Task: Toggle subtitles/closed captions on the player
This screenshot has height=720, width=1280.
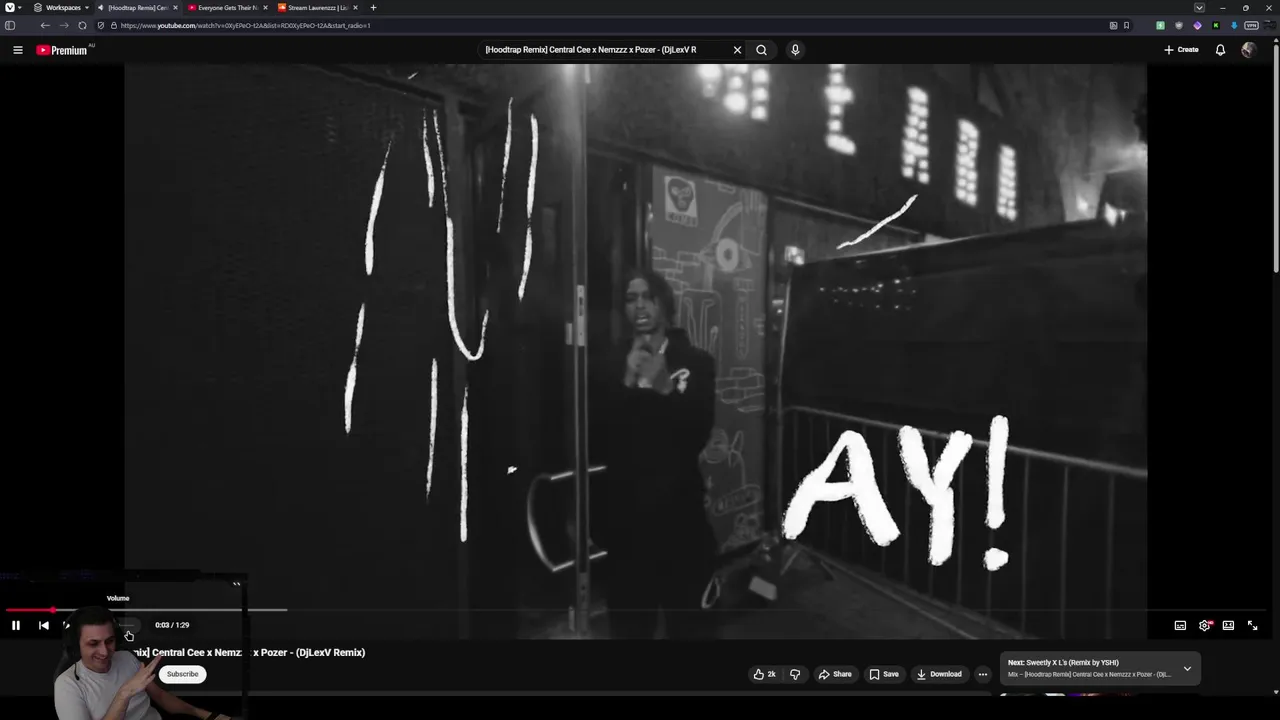Action: [x=1180, y=625]
